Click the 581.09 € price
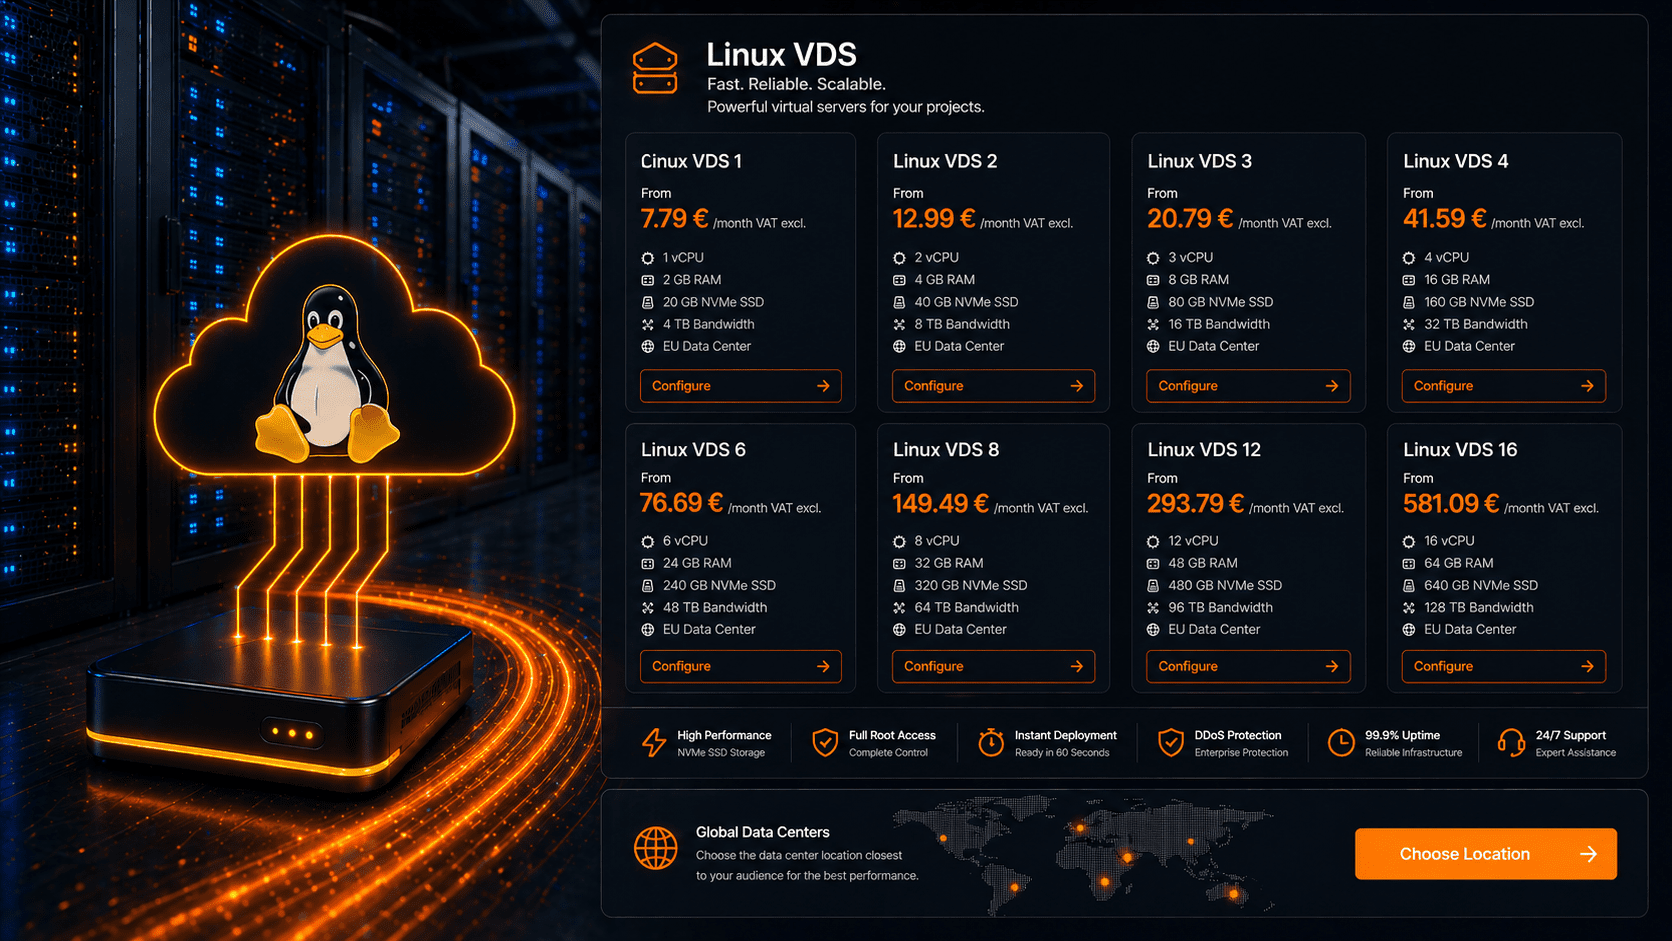The width and height of the screenshot is (1672, 941). click(1451, 503)
